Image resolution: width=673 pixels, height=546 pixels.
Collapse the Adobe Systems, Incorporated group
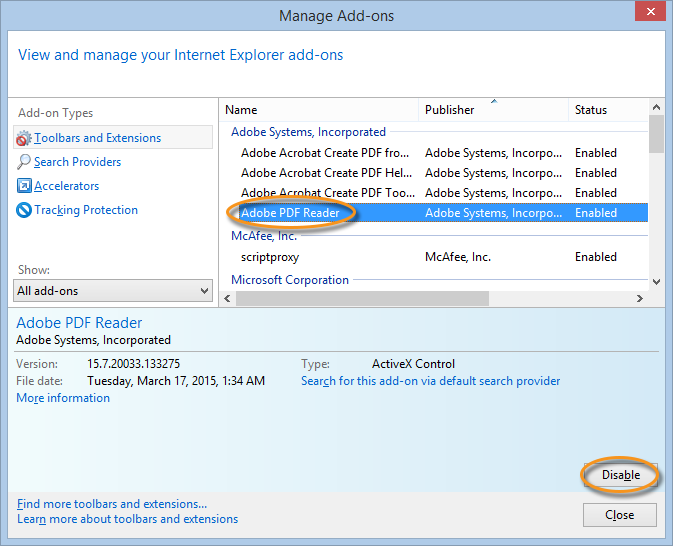308,132
